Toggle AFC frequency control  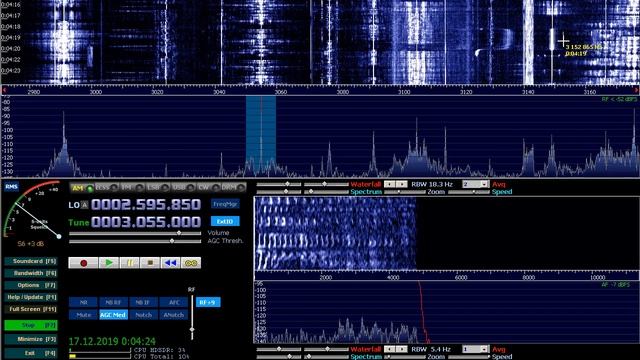point(173,302)
